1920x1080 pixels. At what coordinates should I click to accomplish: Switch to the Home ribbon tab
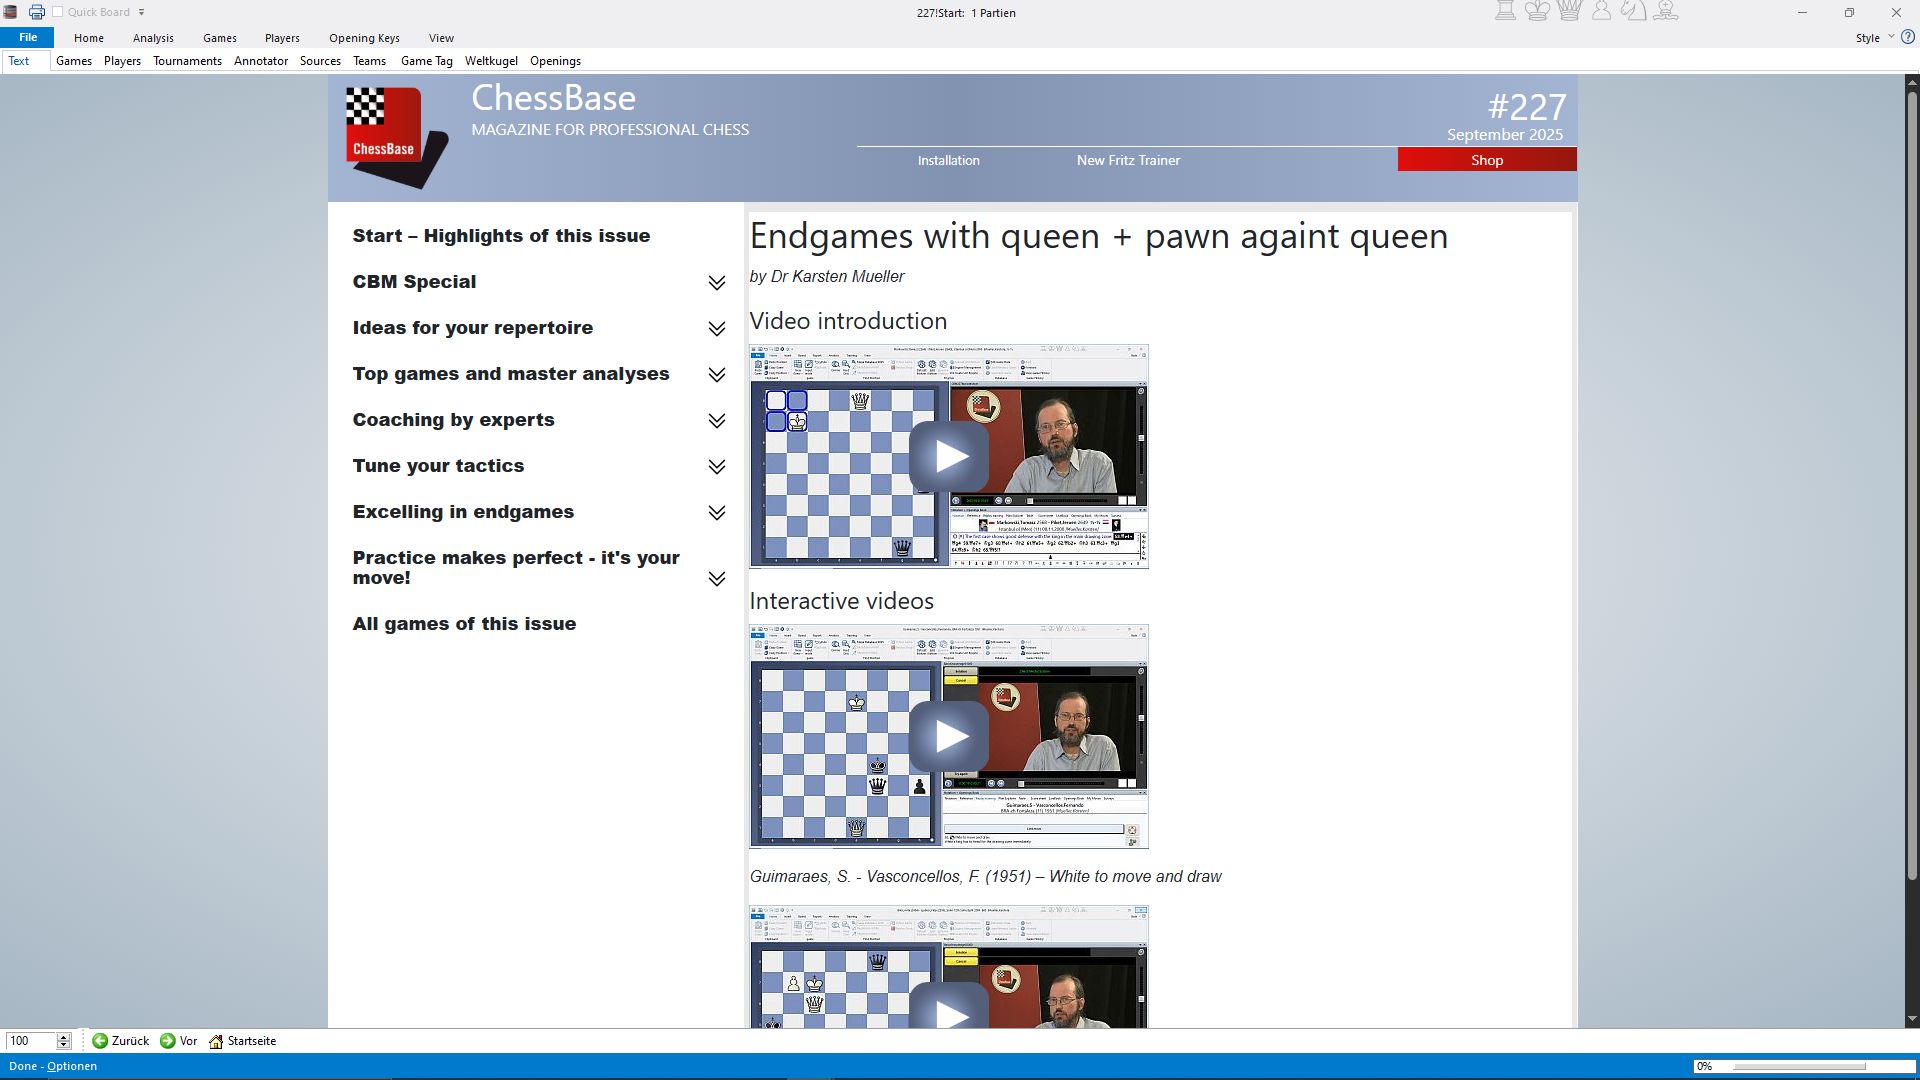click(x=89, y=38)
